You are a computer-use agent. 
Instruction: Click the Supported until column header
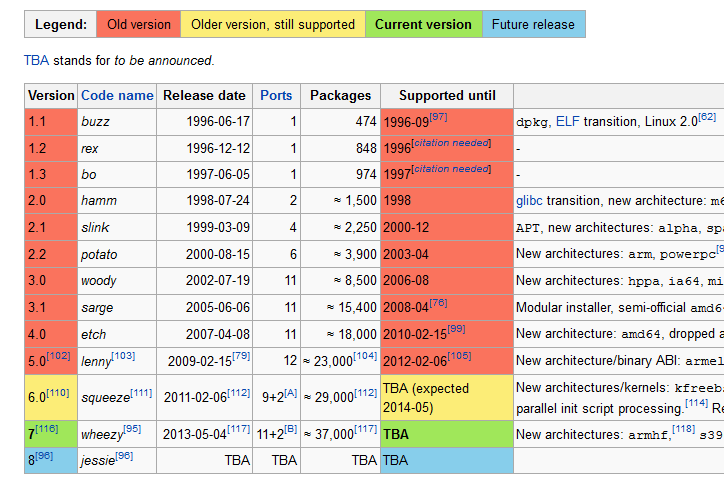(447, 96)
